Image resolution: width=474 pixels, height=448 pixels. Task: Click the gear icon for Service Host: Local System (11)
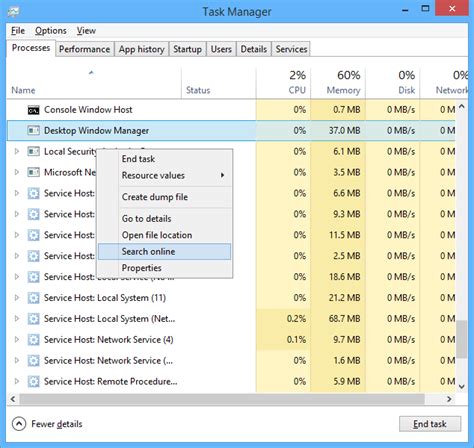coord(33,298)
